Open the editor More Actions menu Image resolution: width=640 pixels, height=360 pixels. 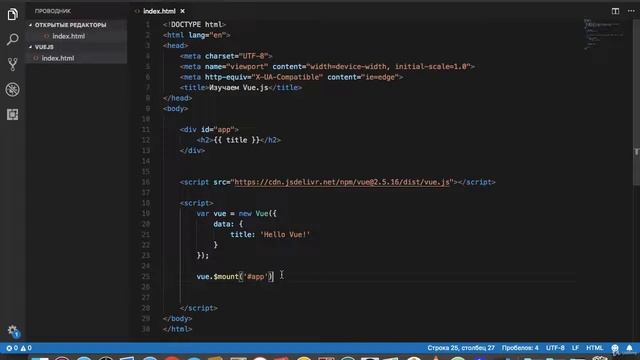(631, 11)
